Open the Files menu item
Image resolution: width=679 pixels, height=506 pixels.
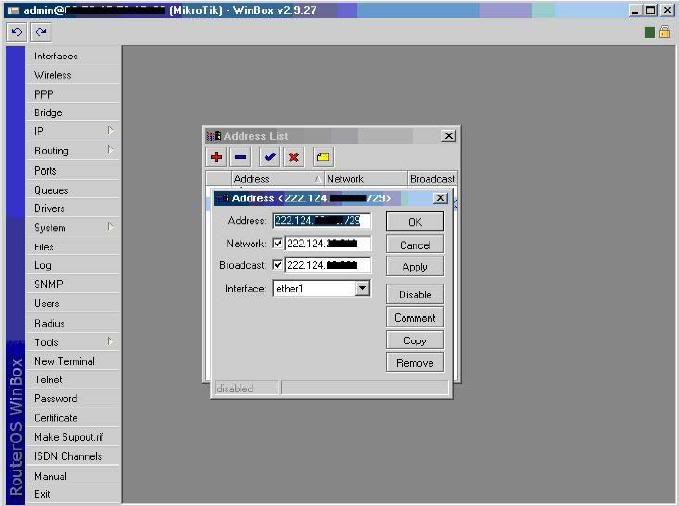point(73,247)
